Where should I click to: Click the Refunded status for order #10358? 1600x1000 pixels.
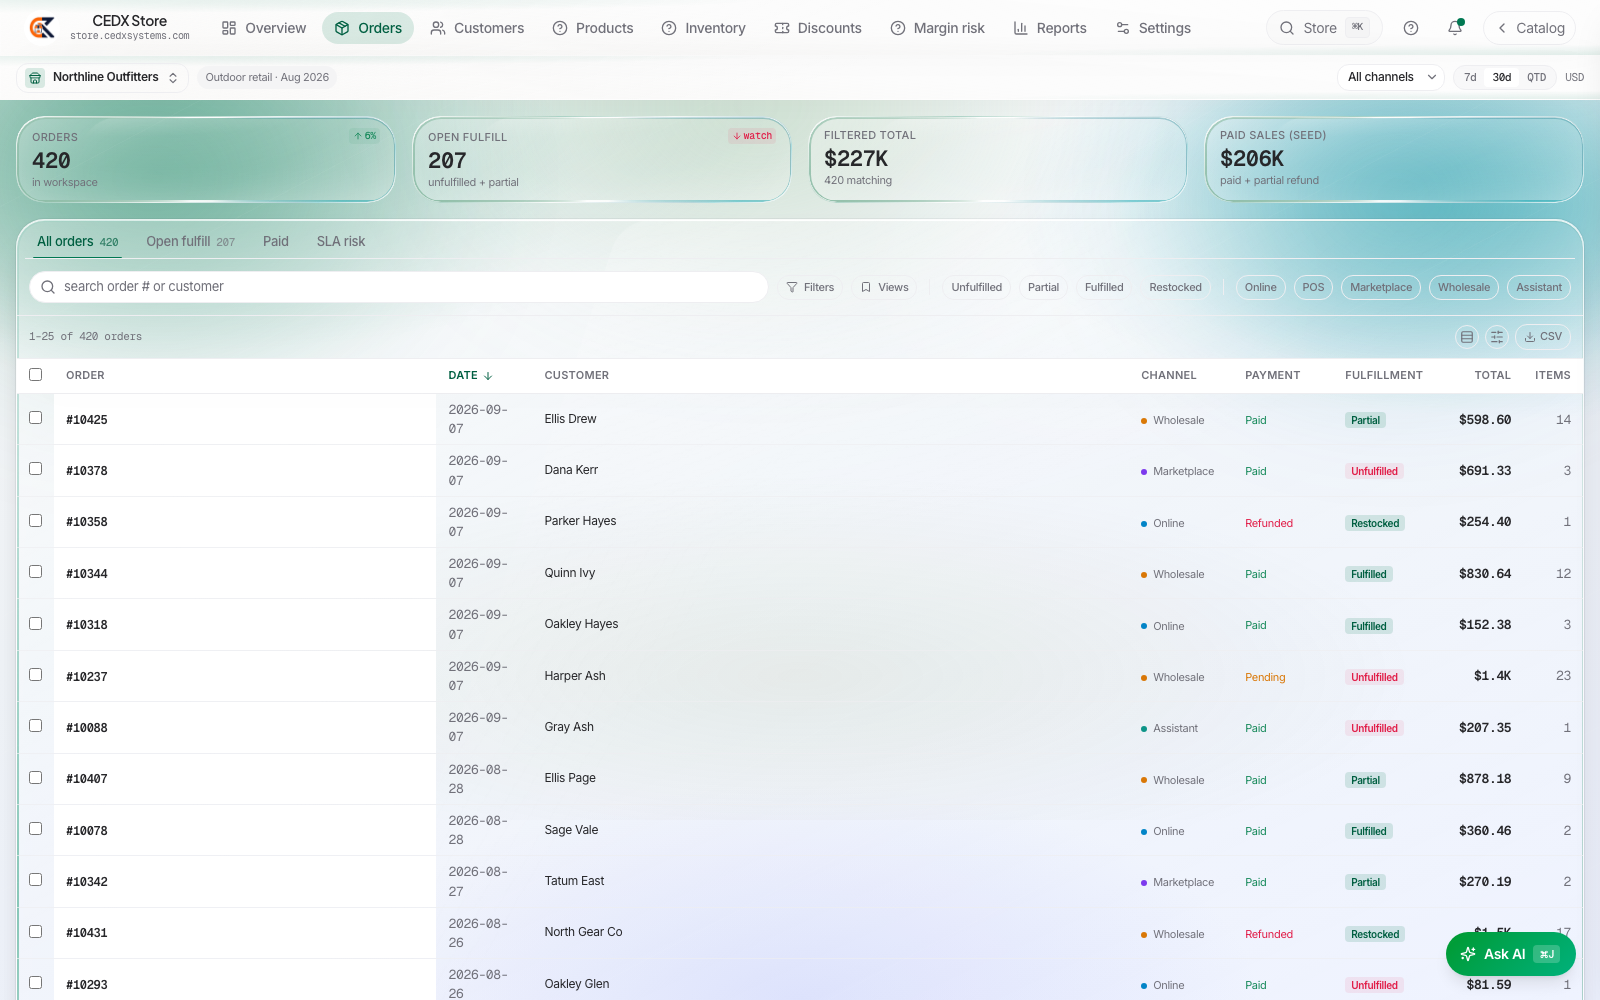click(1269, 523)
